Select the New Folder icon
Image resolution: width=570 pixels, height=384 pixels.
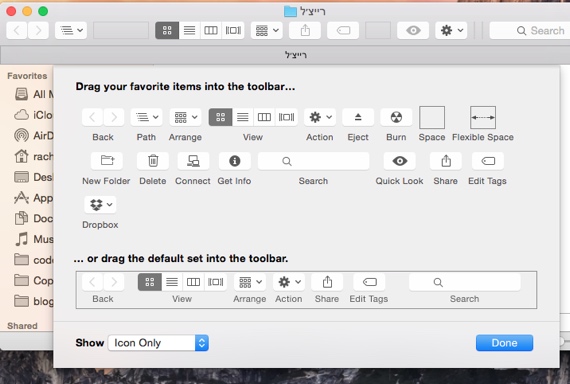pos(107,161)
